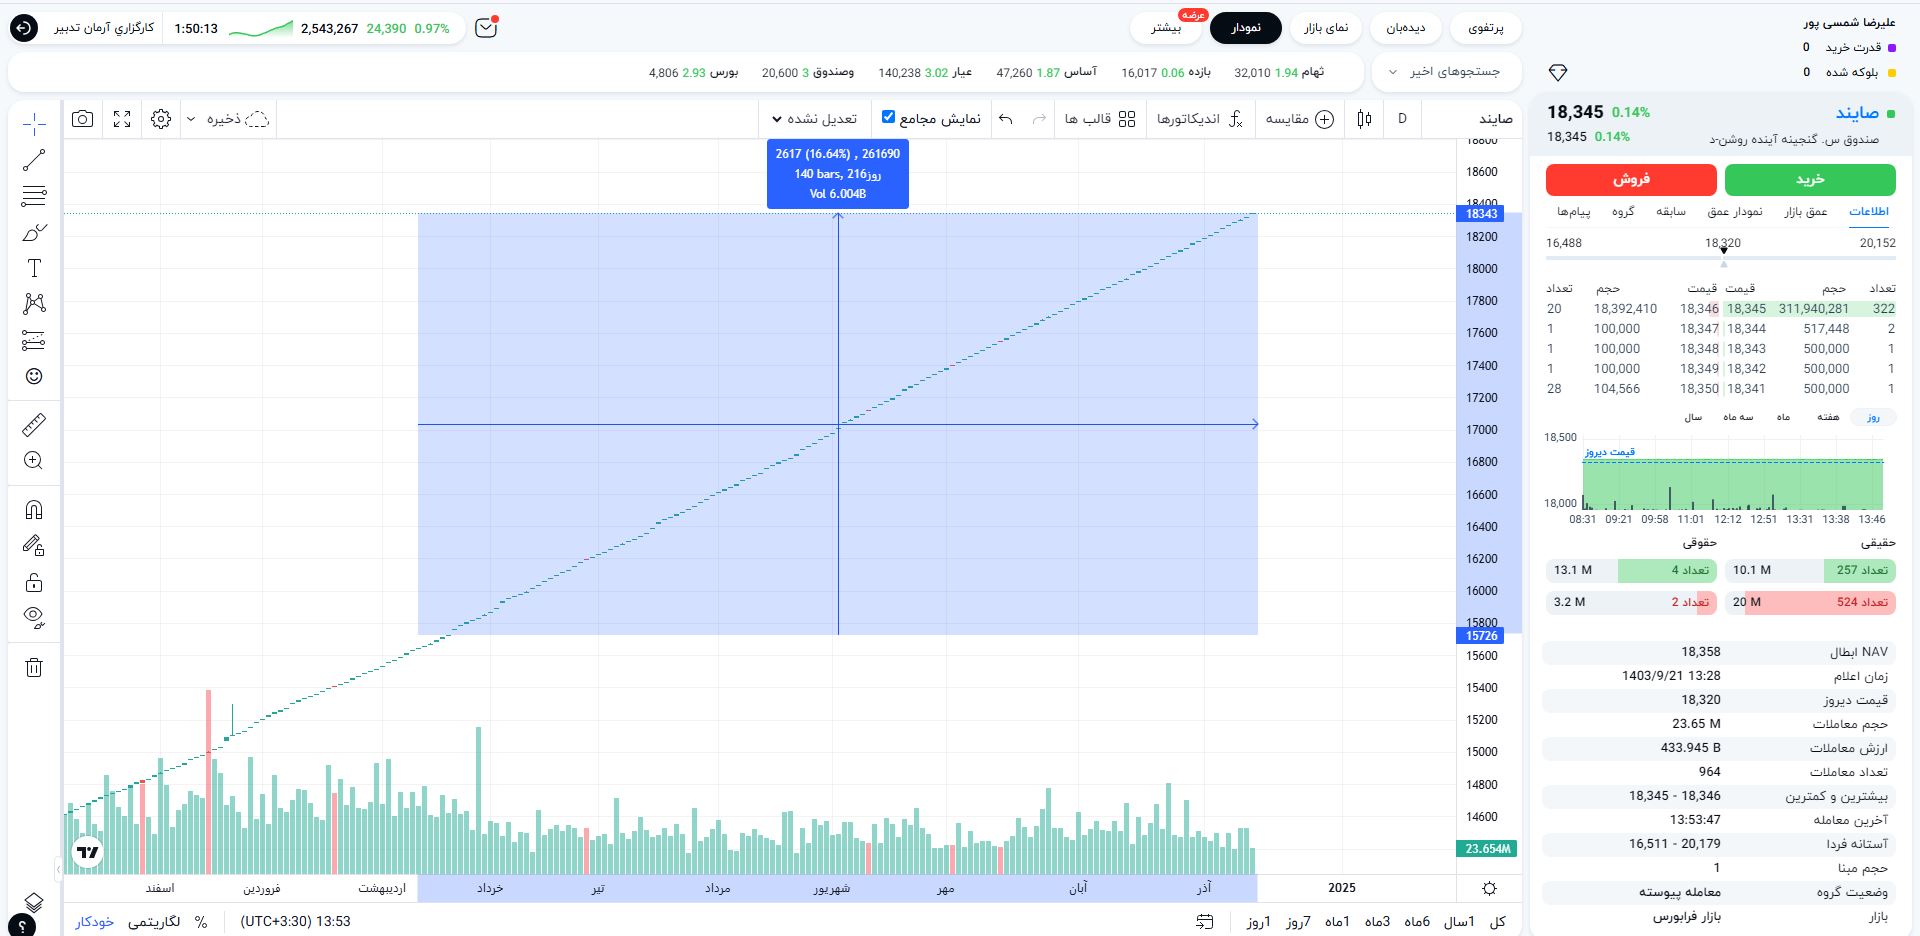This screenshot has height=936, width=1920.
Task: Switch to the دیده‌بان tab
Action: pyautogui.click(x=1405, y=28)
